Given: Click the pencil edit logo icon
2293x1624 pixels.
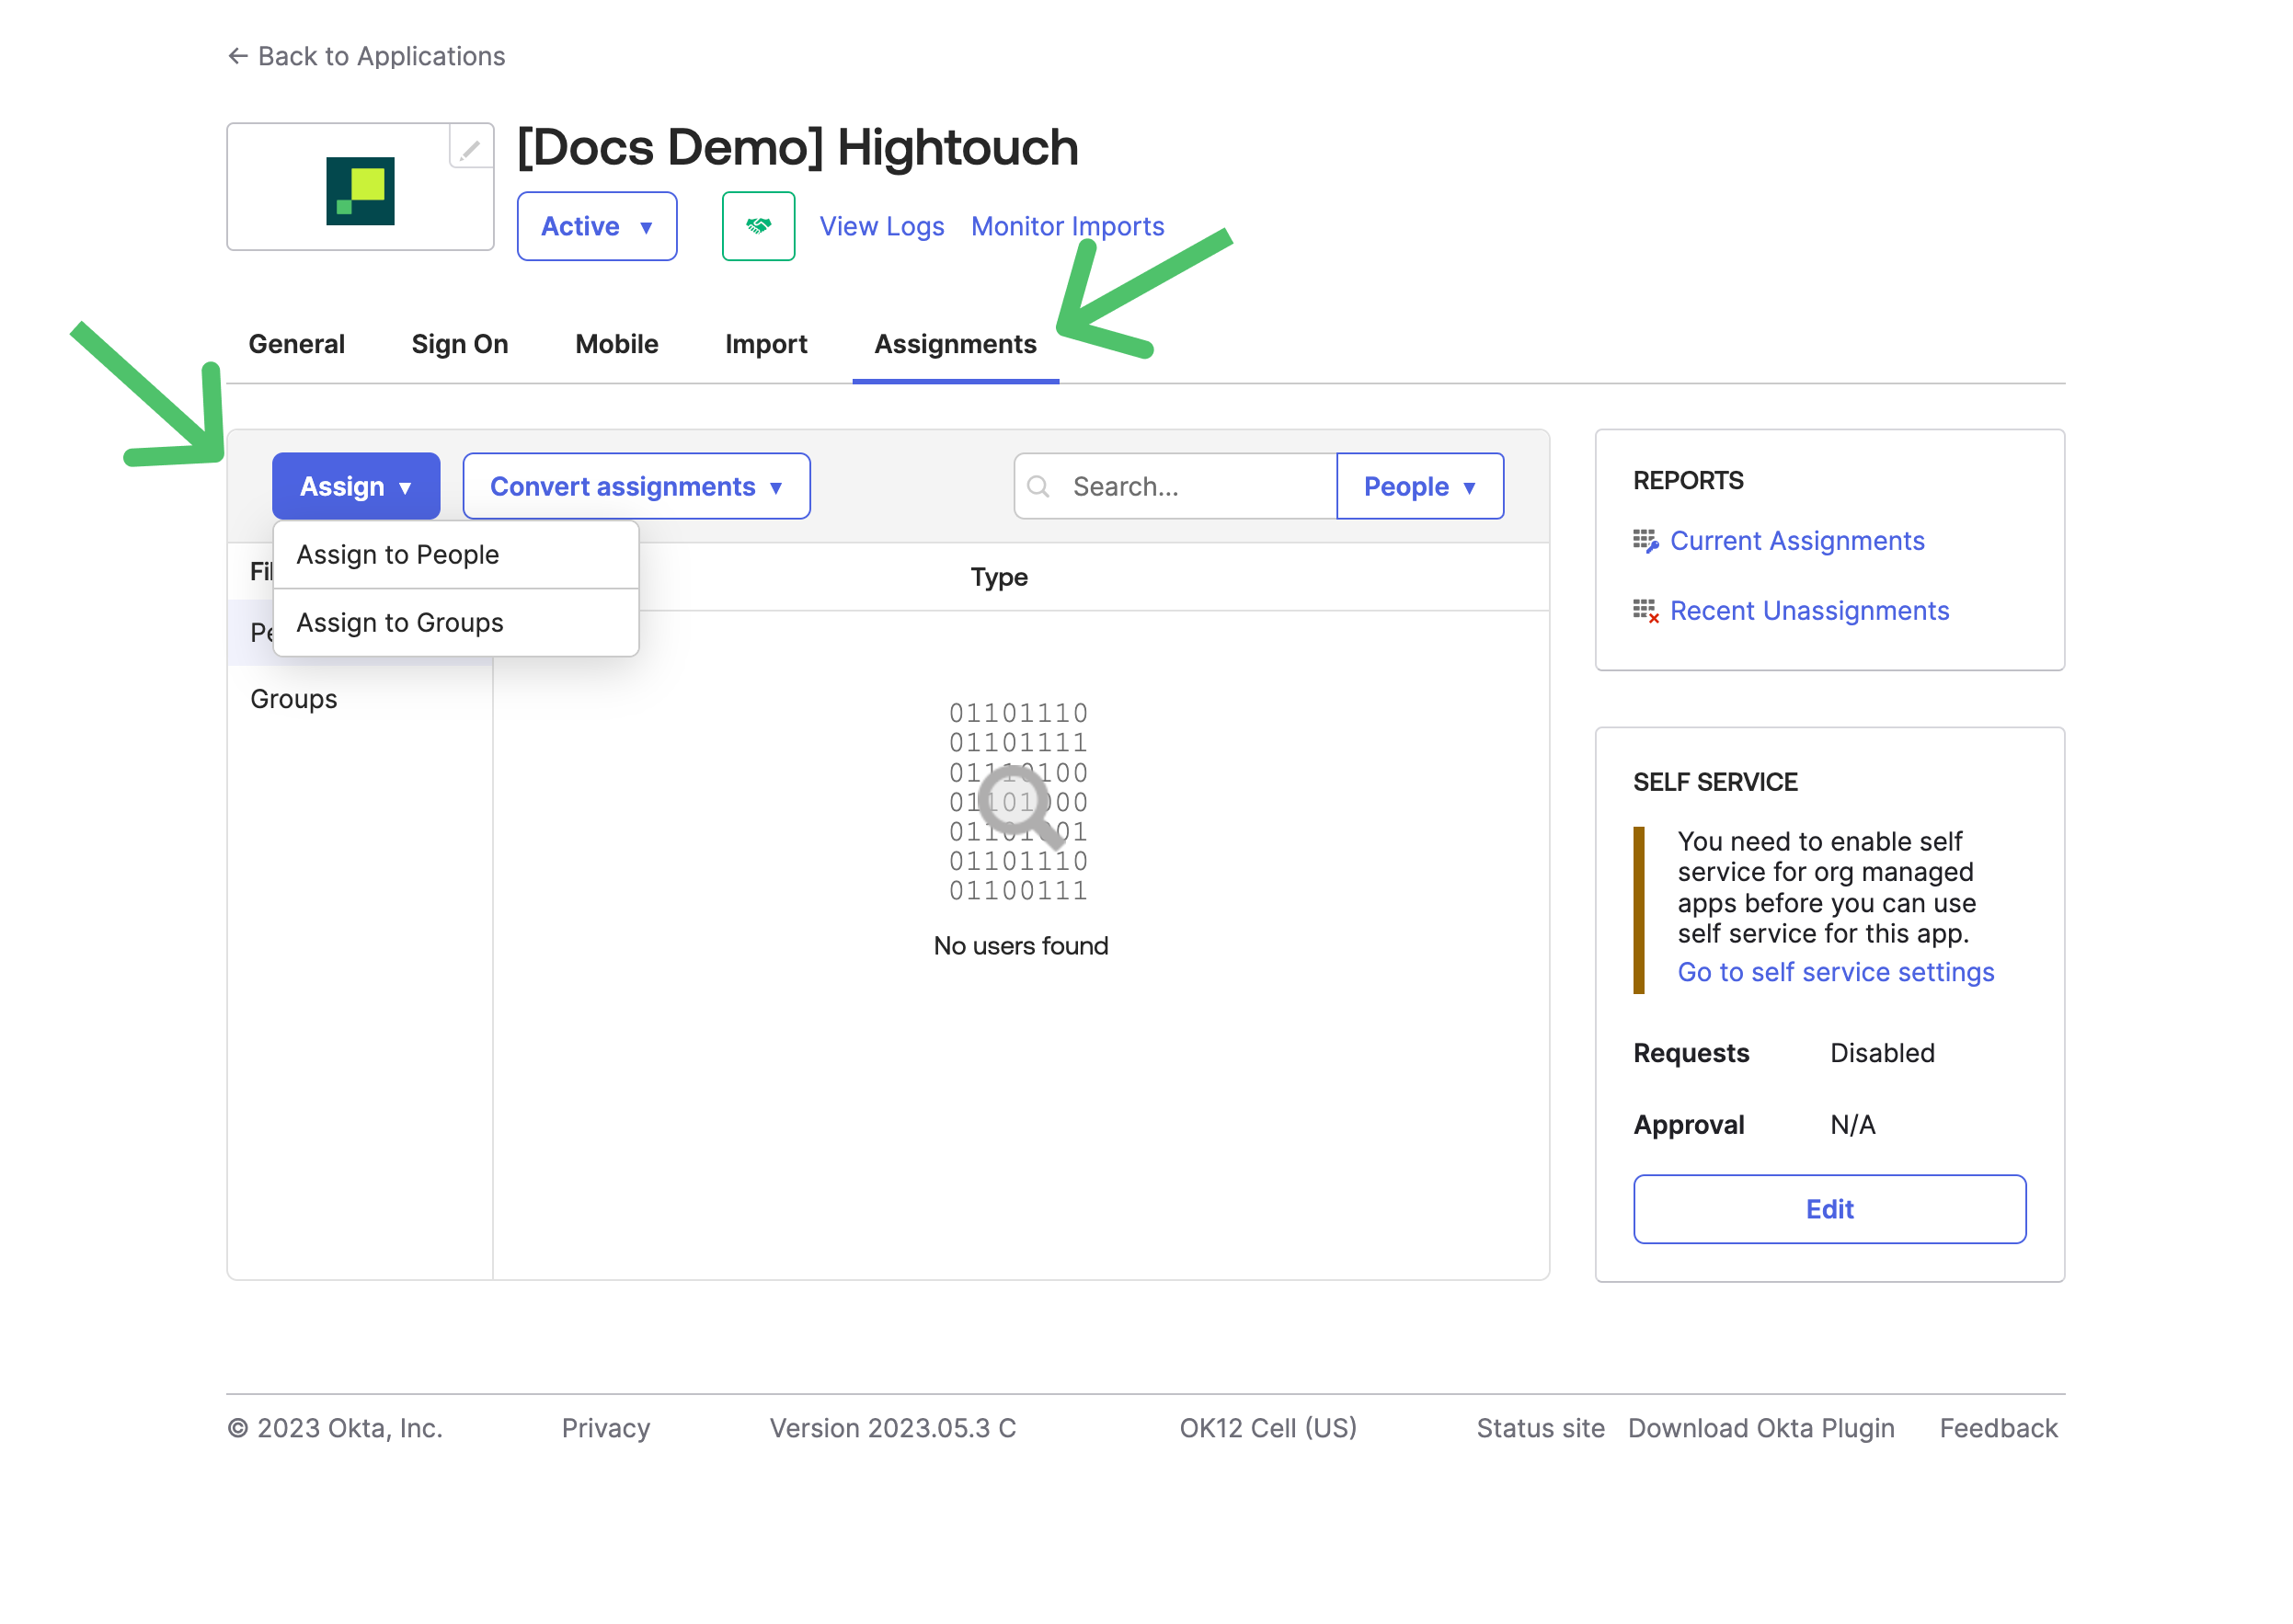Looking at the screenshot, I should point(470,149).
